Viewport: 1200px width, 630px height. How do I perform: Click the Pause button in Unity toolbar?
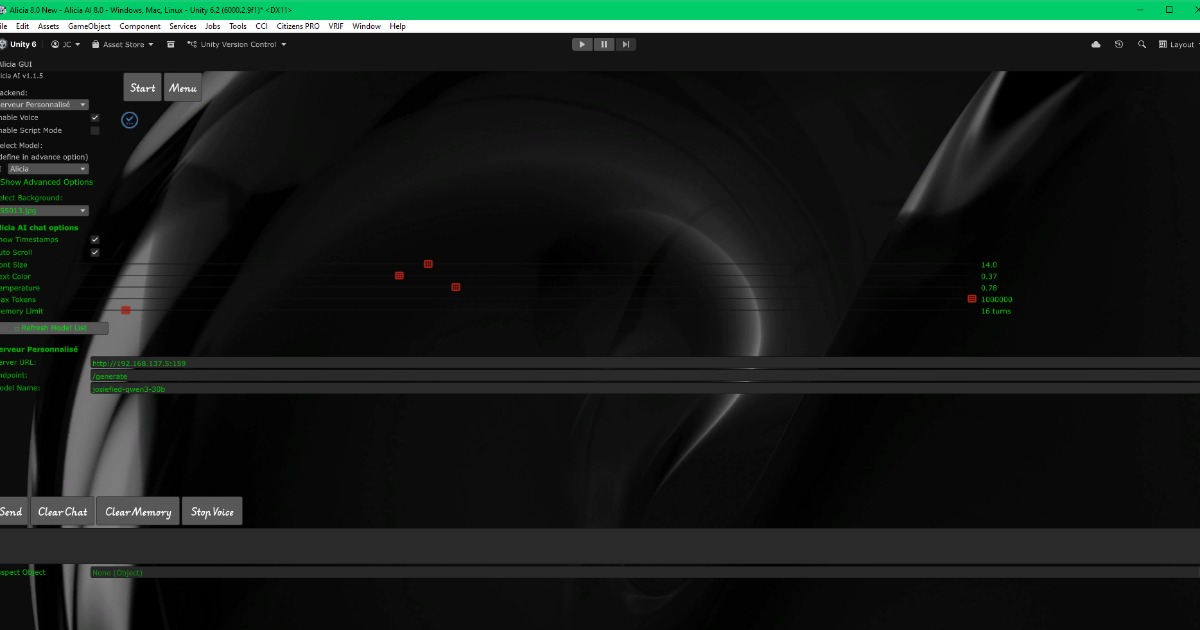604,44
